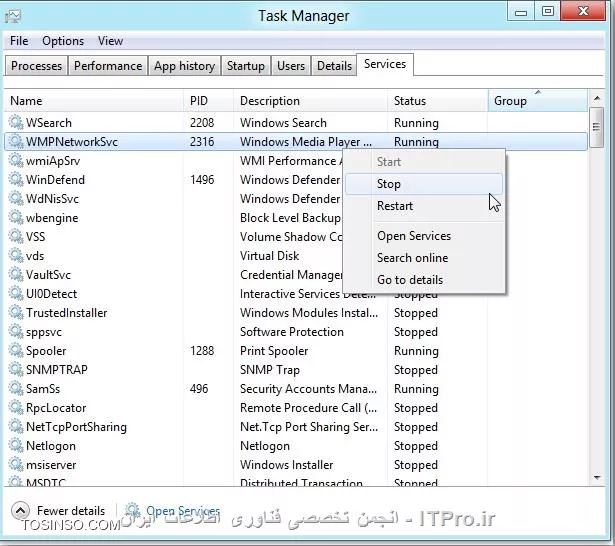This screenshot has width=615, height=546.
Task: Click the gear icon beside WSearch
Action: pos(16,122)
